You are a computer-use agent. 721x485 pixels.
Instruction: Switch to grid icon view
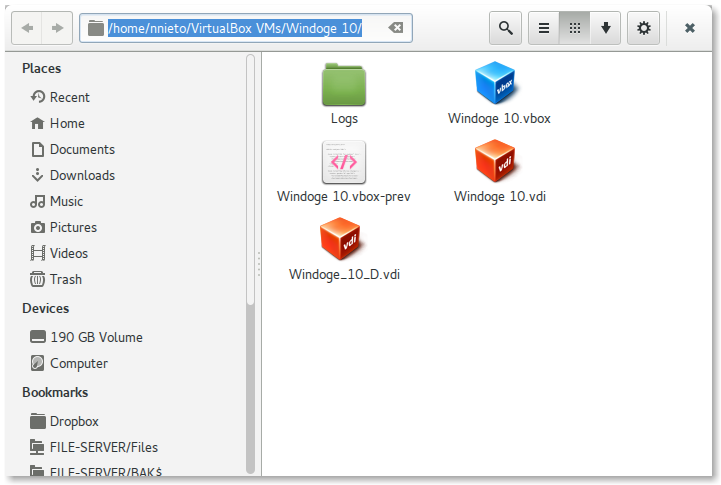pos(574,28)
